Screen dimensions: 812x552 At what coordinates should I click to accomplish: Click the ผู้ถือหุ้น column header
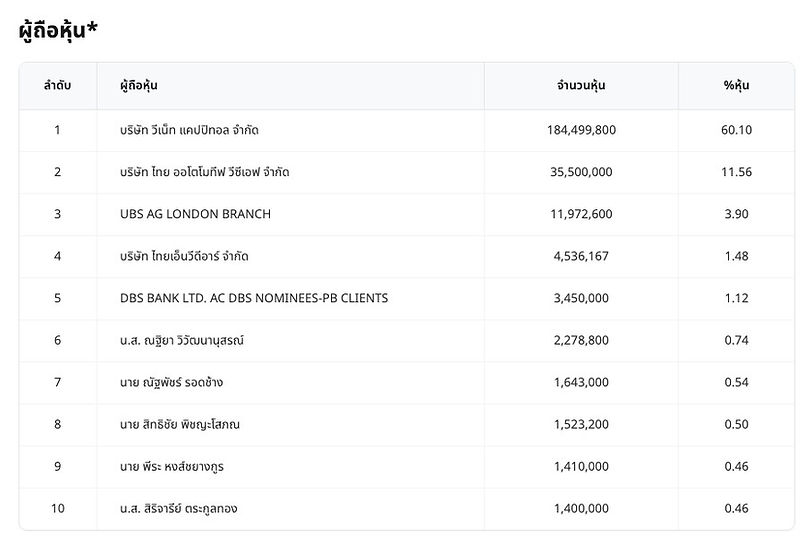[138, 86]
